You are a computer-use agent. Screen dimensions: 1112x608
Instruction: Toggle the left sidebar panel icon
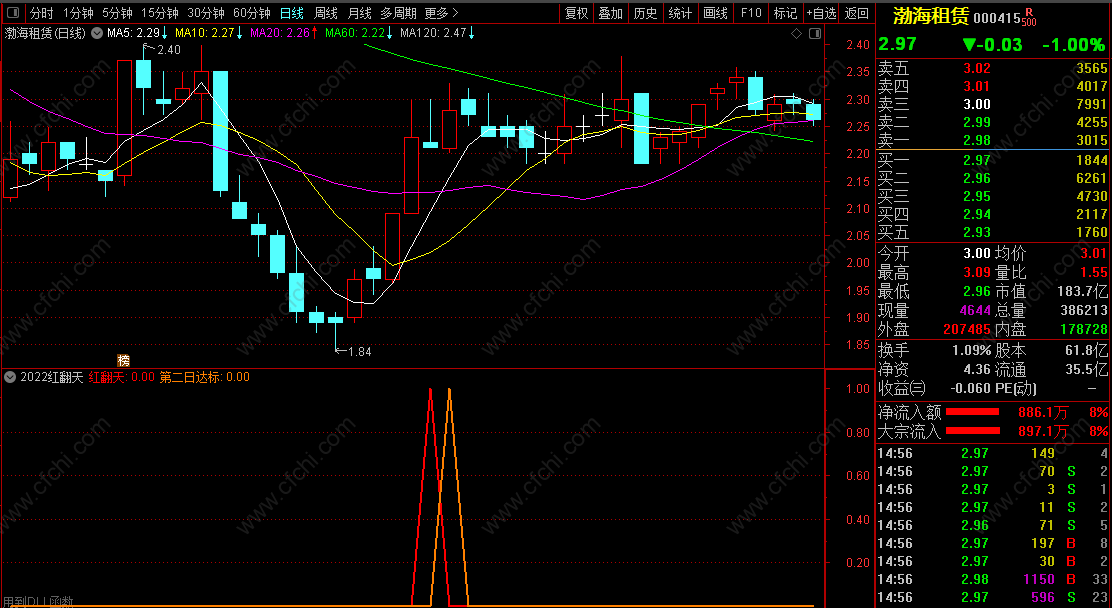pyautogui.click(x=13, y=13)
